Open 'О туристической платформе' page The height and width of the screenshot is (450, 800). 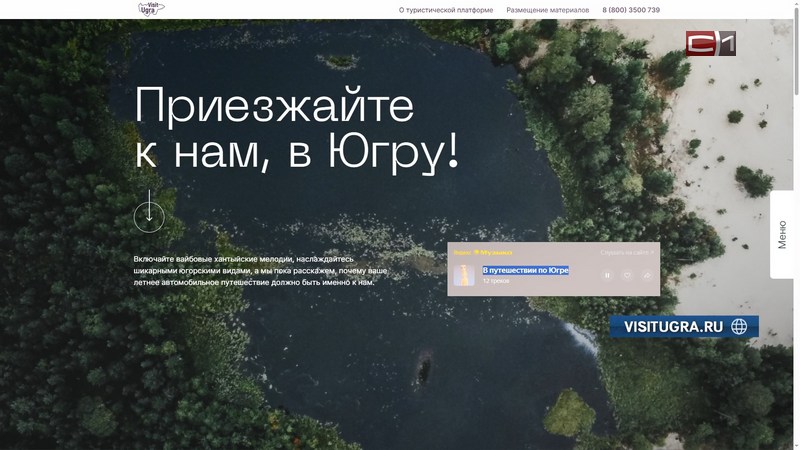446,10
